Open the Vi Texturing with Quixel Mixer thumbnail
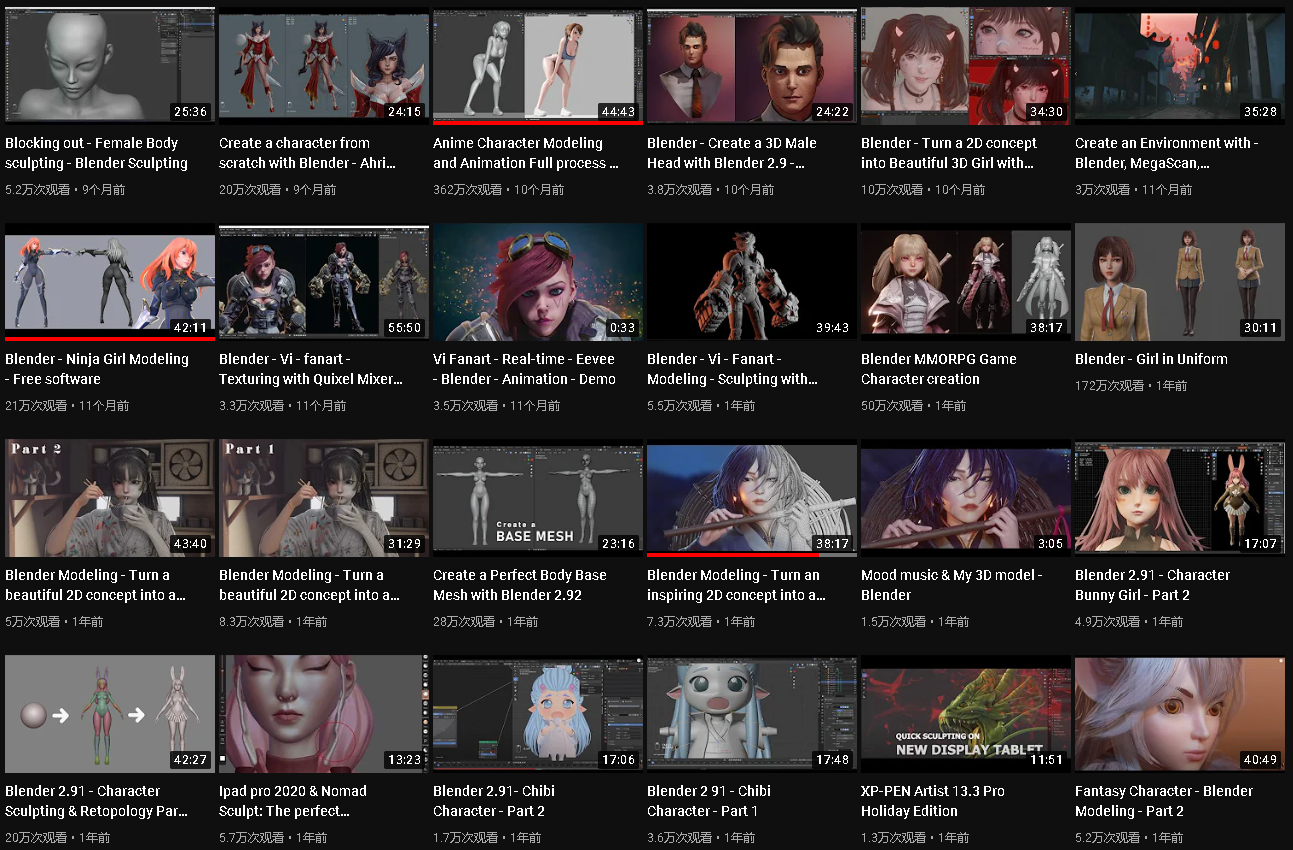 point(324,281)
